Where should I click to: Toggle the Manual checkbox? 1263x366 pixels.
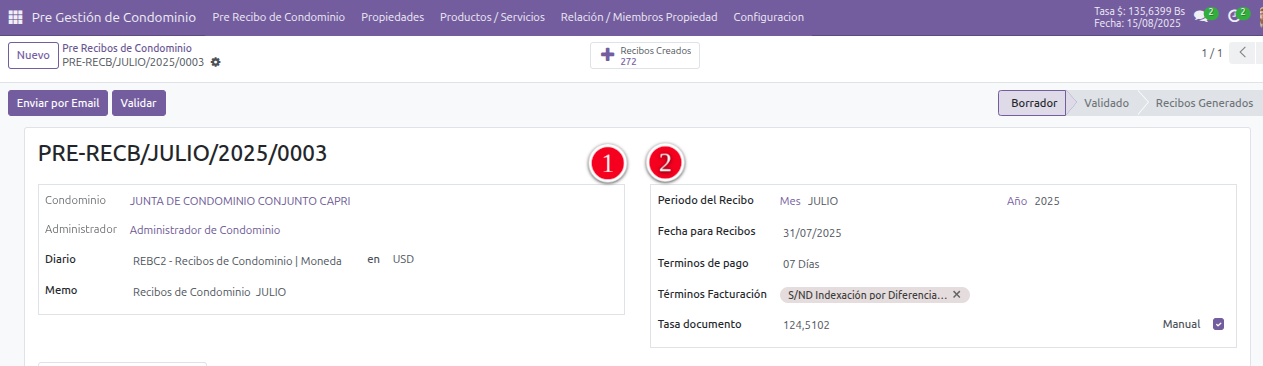(x=1218, y=324)
